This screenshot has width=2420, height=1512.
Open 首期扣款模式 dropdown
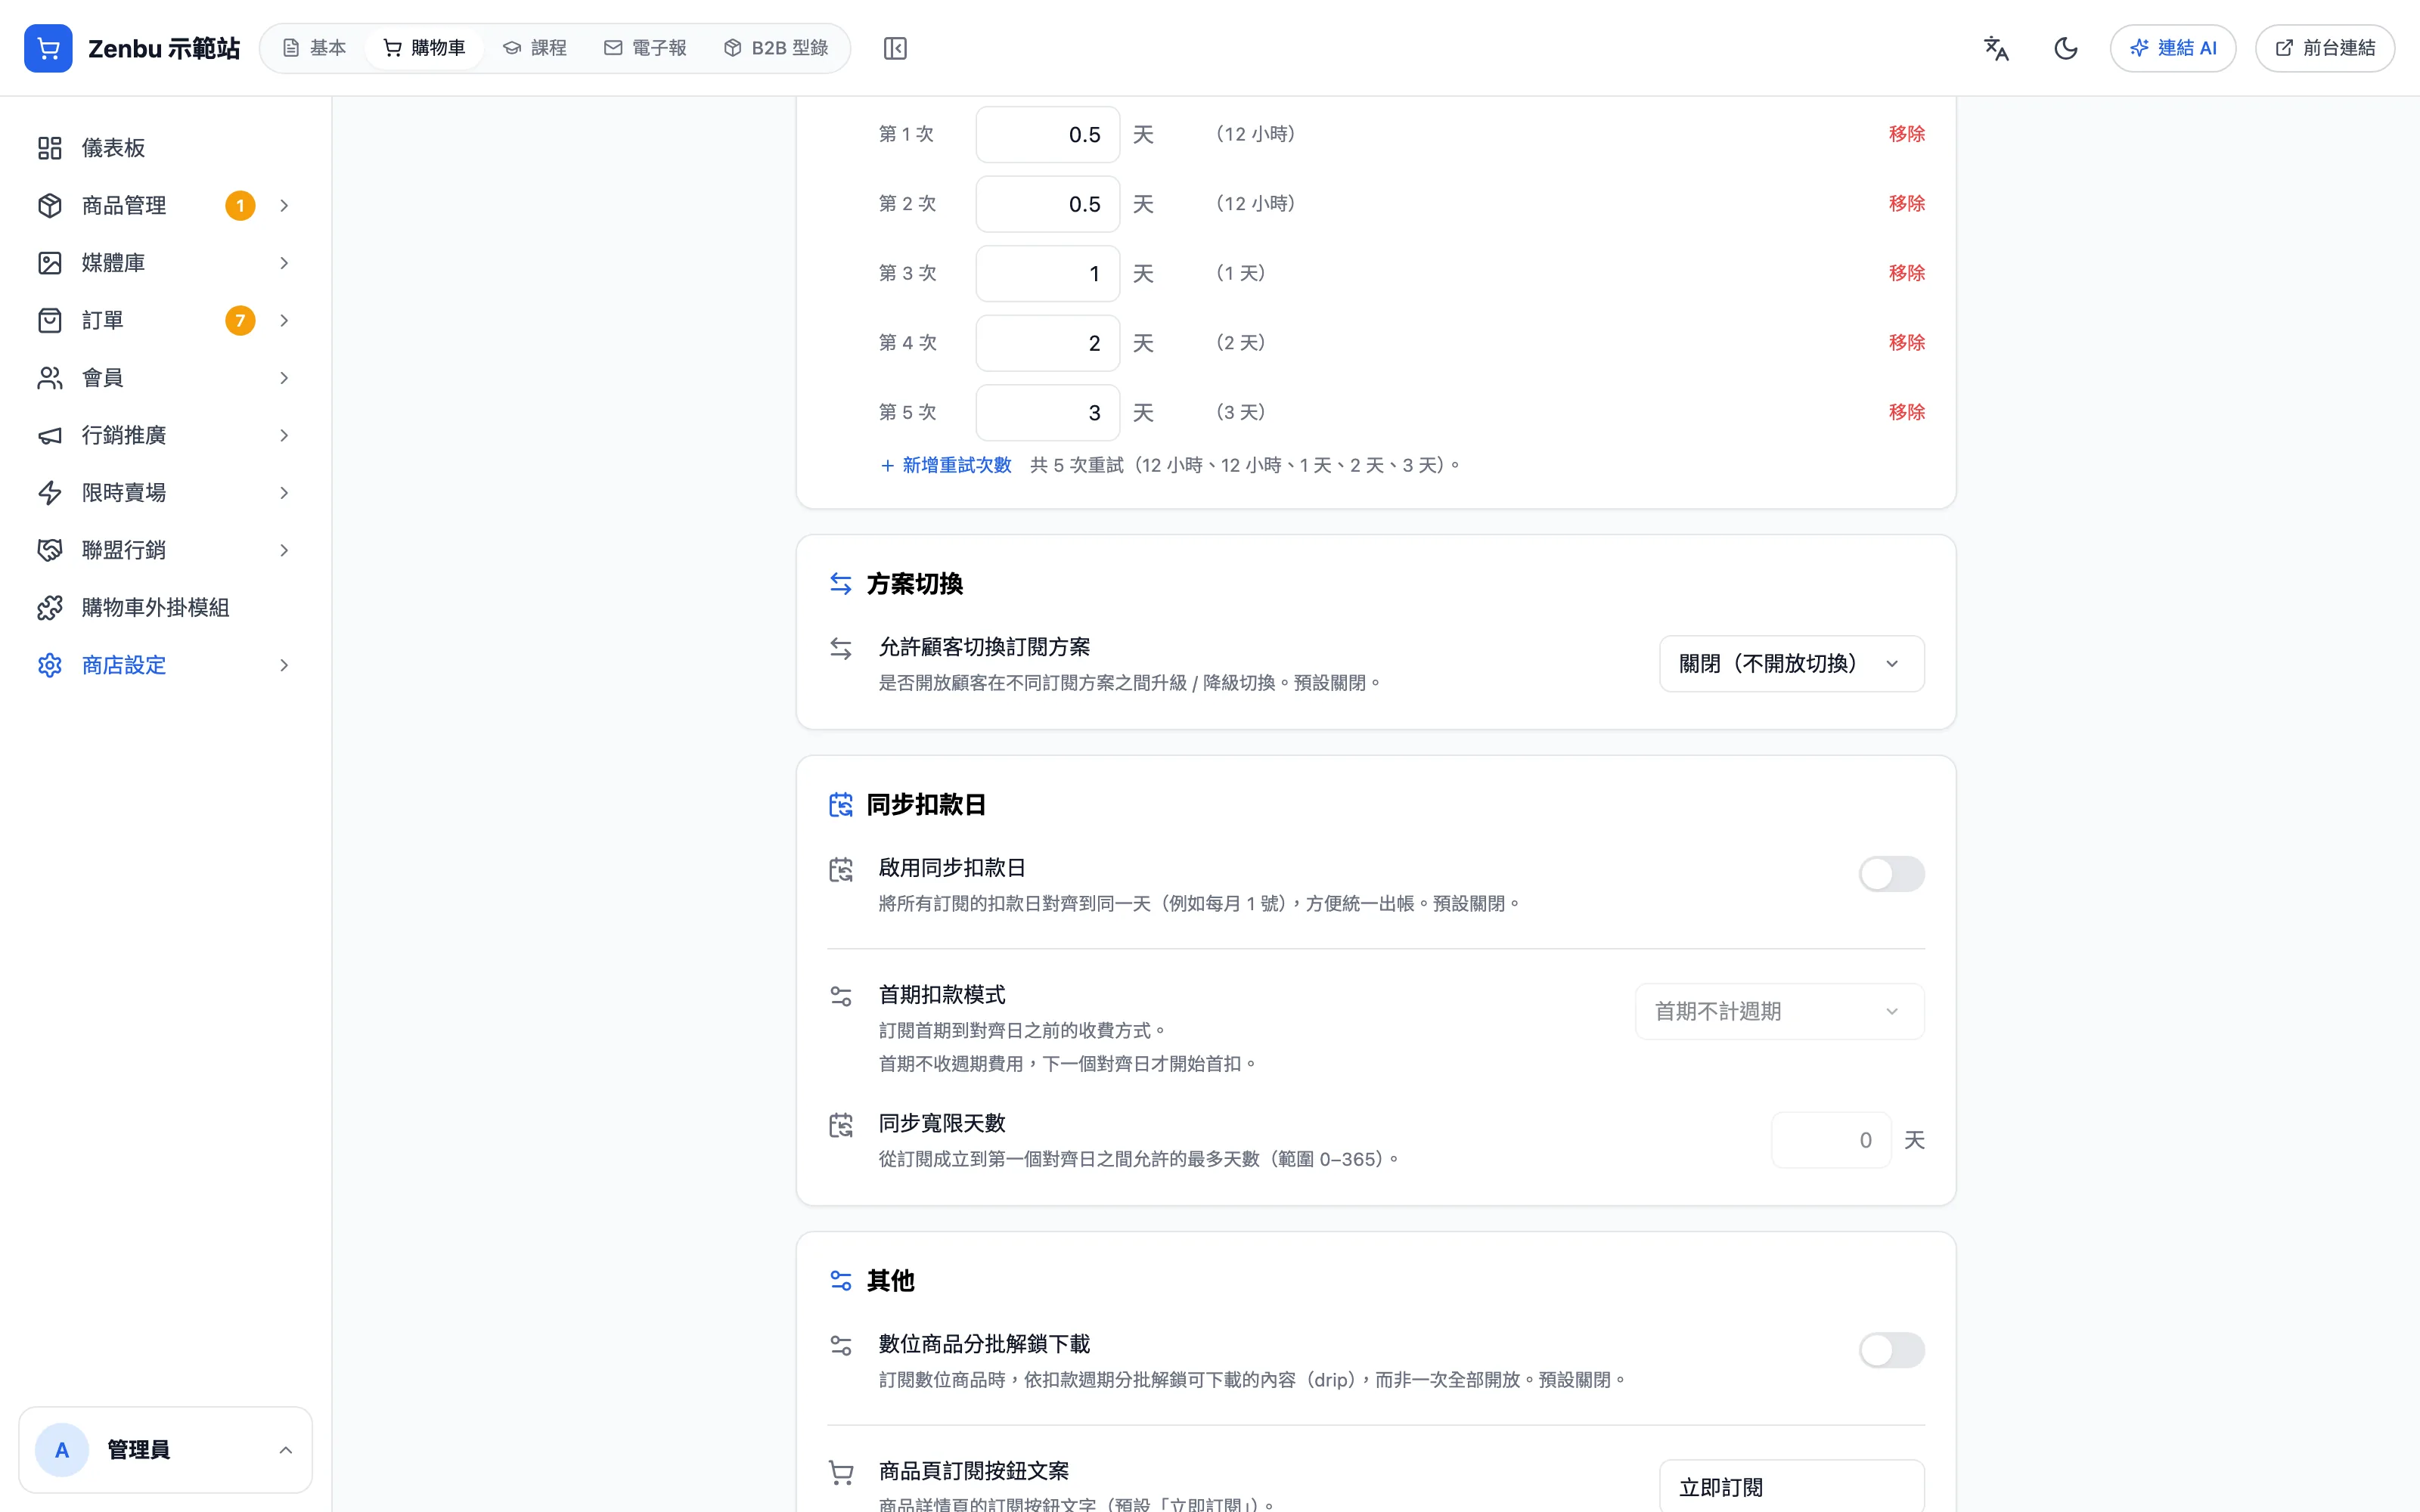[1779, 1011]
